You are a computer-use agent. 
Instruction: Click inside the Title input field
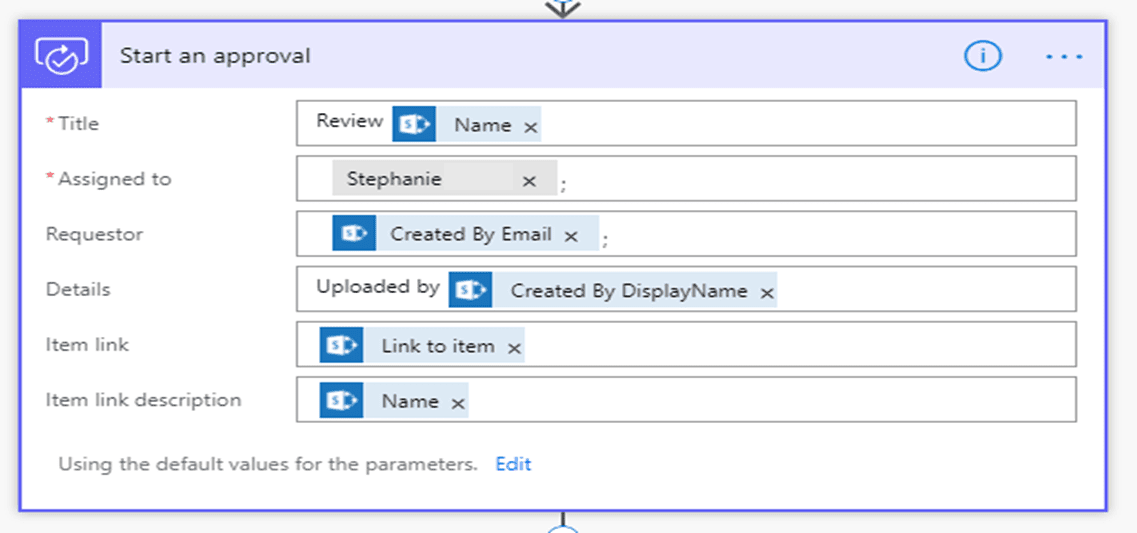pyautogui.click(x=686, y=123)
